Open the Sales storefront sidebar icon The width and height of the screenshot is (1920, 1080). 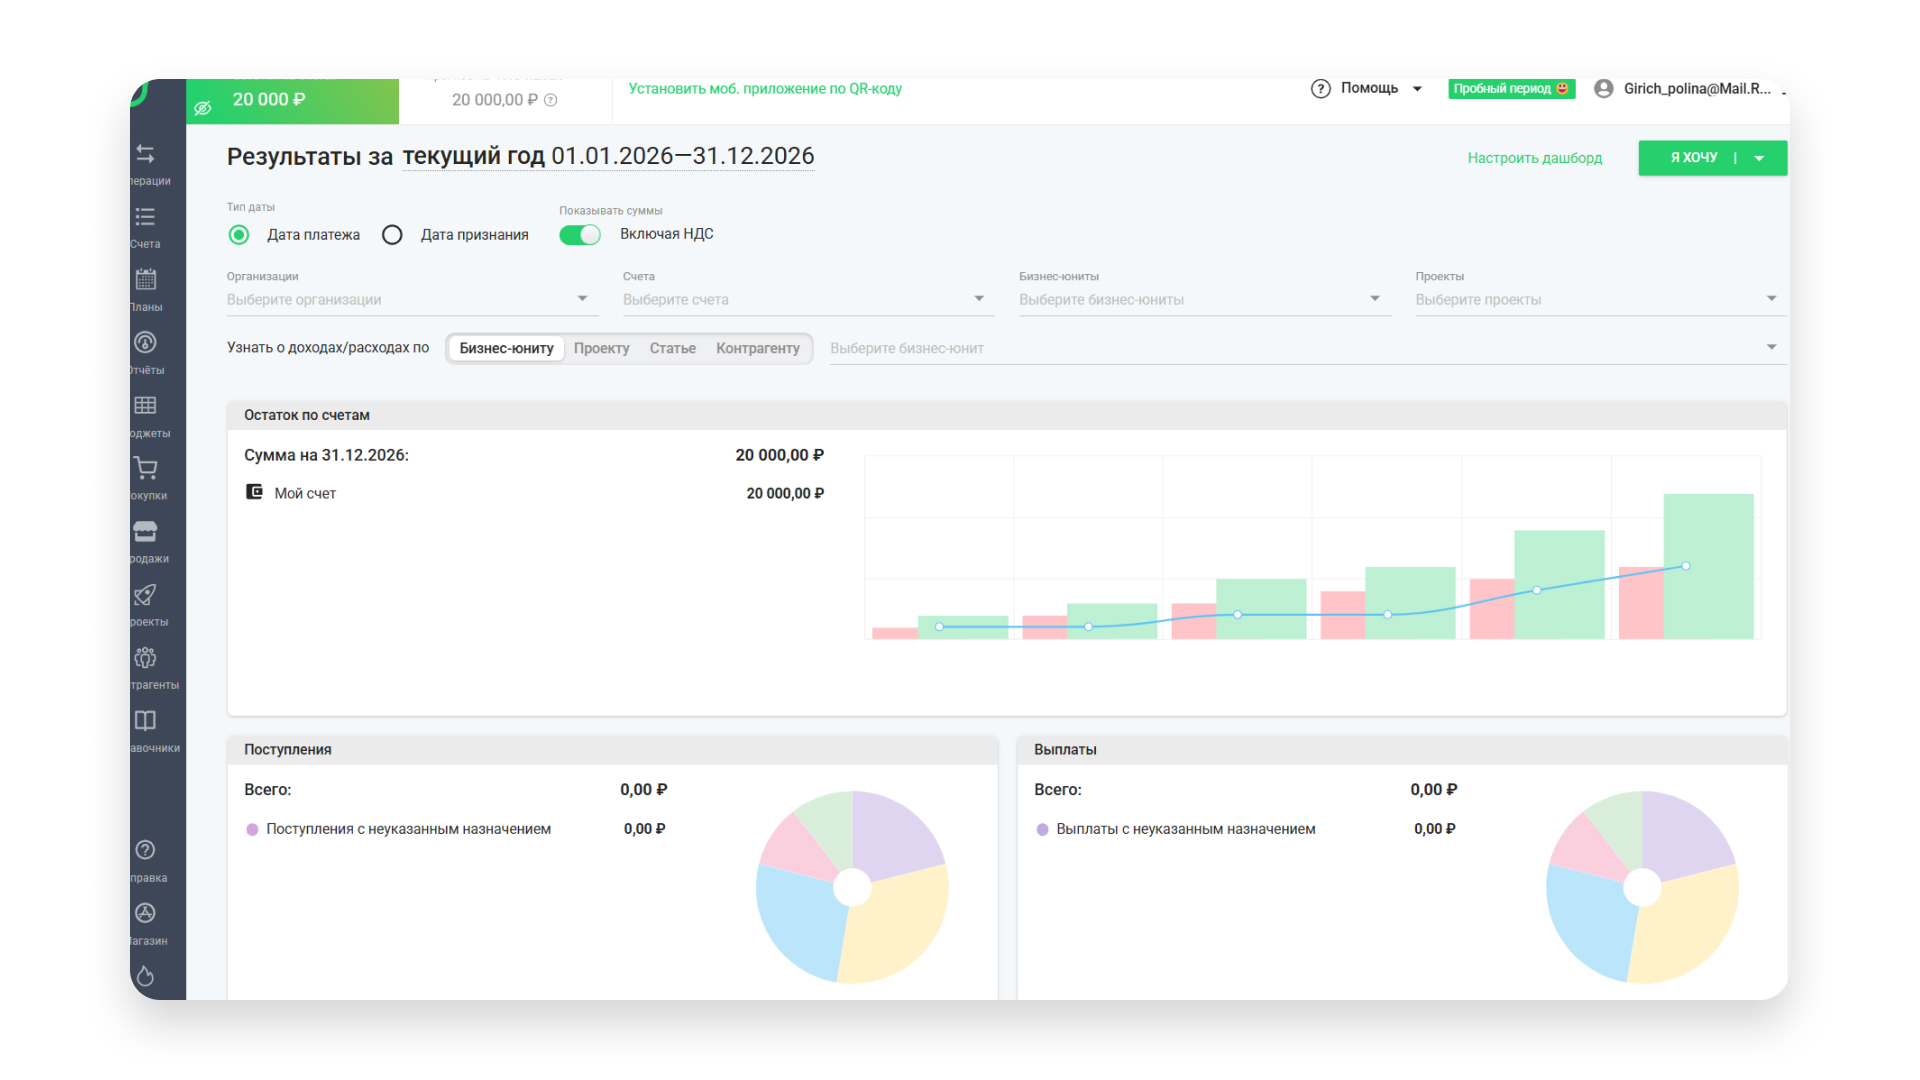[x=146, y=531]
